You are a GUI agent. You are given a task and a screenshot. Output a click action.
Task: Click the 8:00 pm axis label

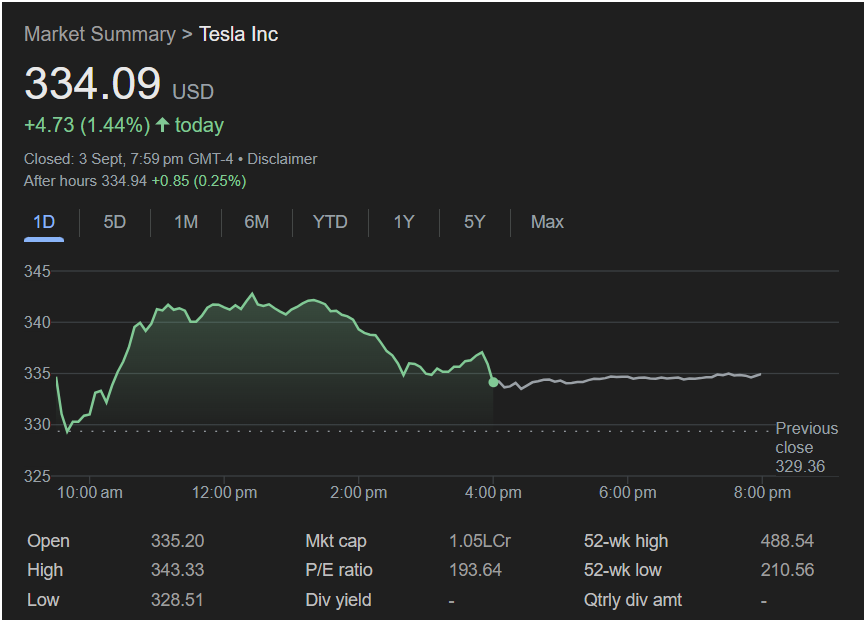(762, 493)
